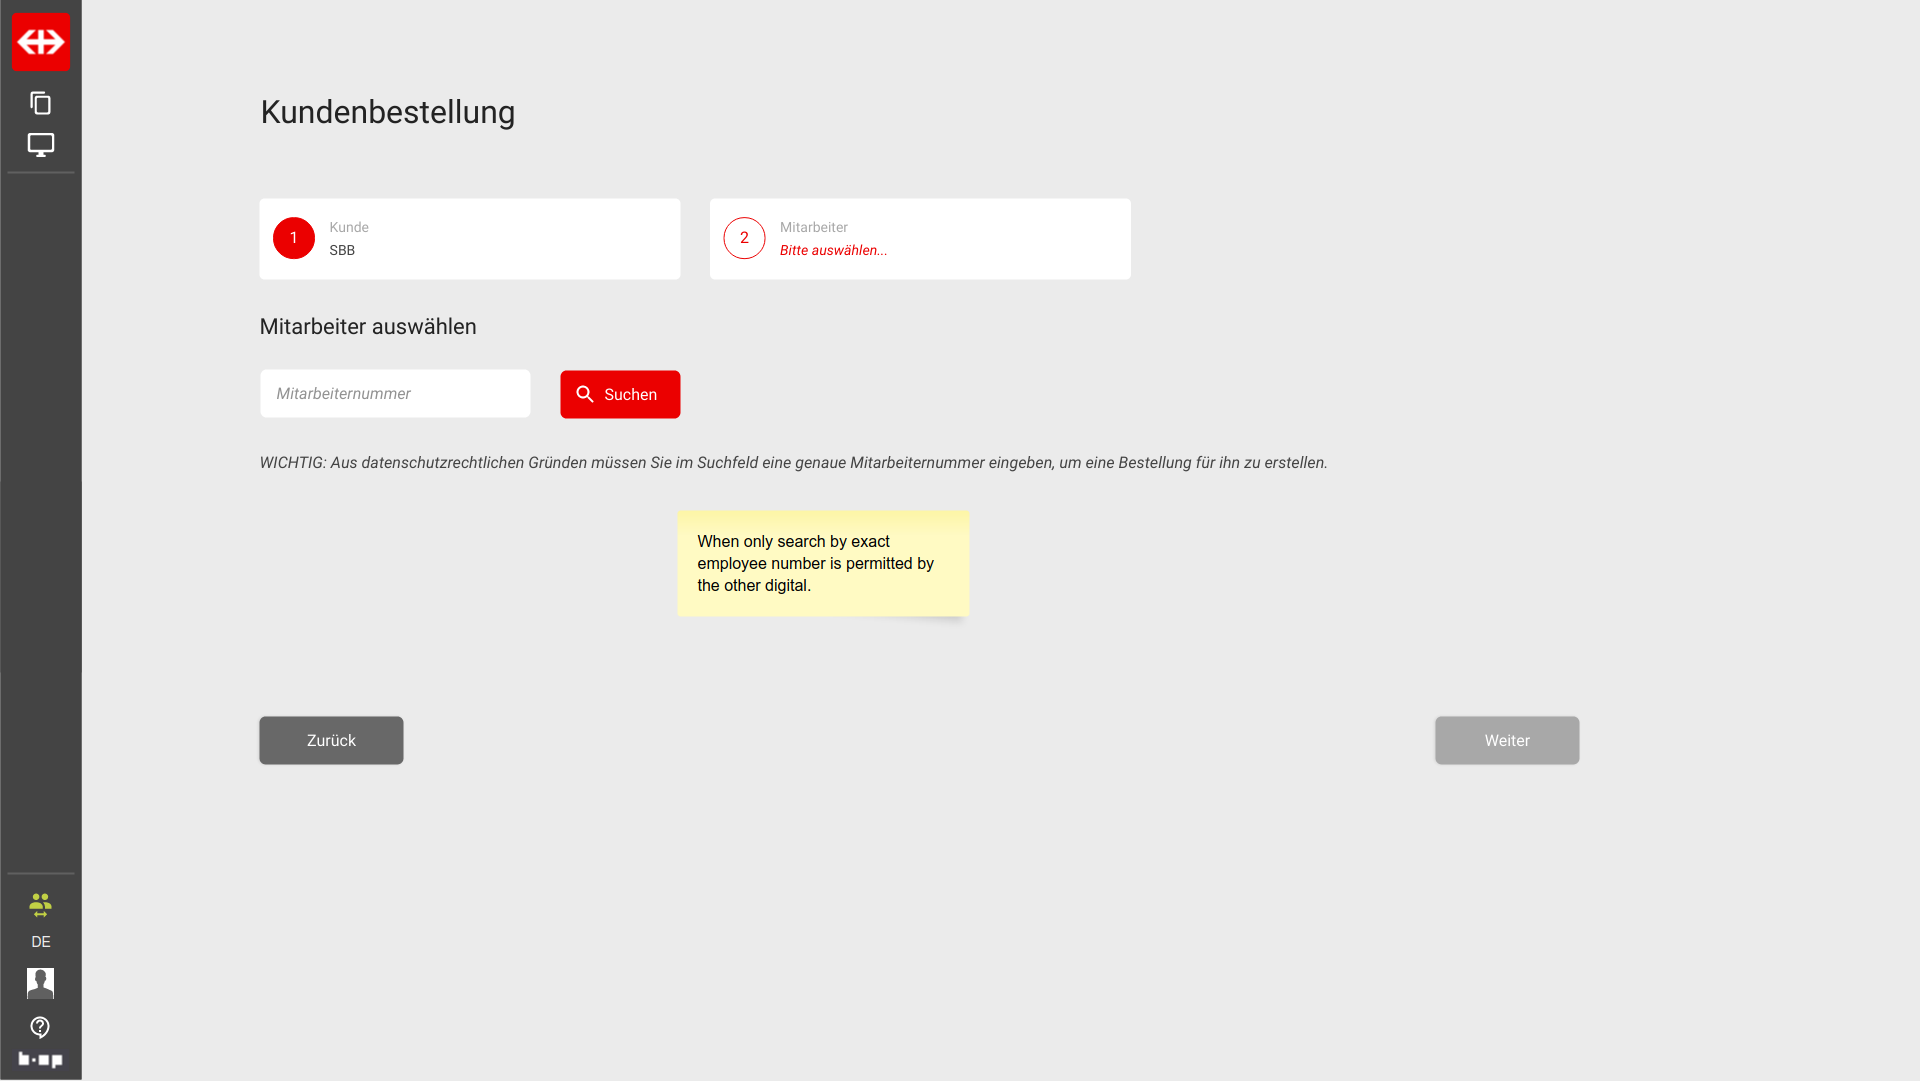This screenshot has width=1920, height=1081.
Task: Click the bsp logo at sidebar bottom
Action: (x=41, y=1059)
